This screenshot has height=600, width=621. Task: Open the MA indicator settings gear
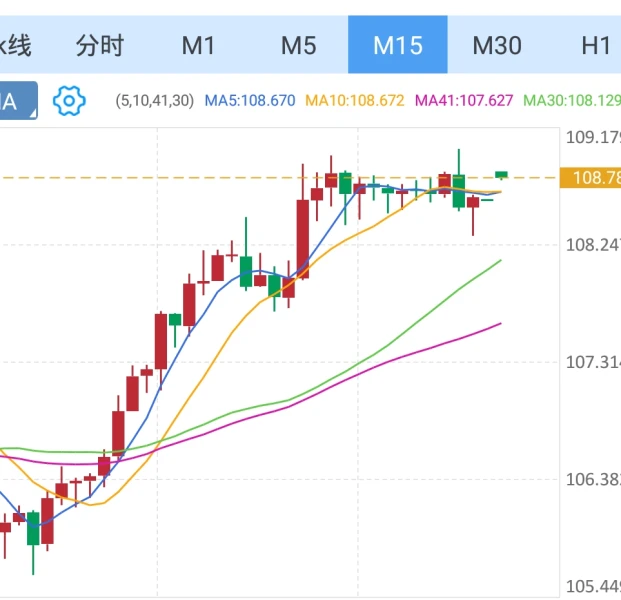point(69,100)
